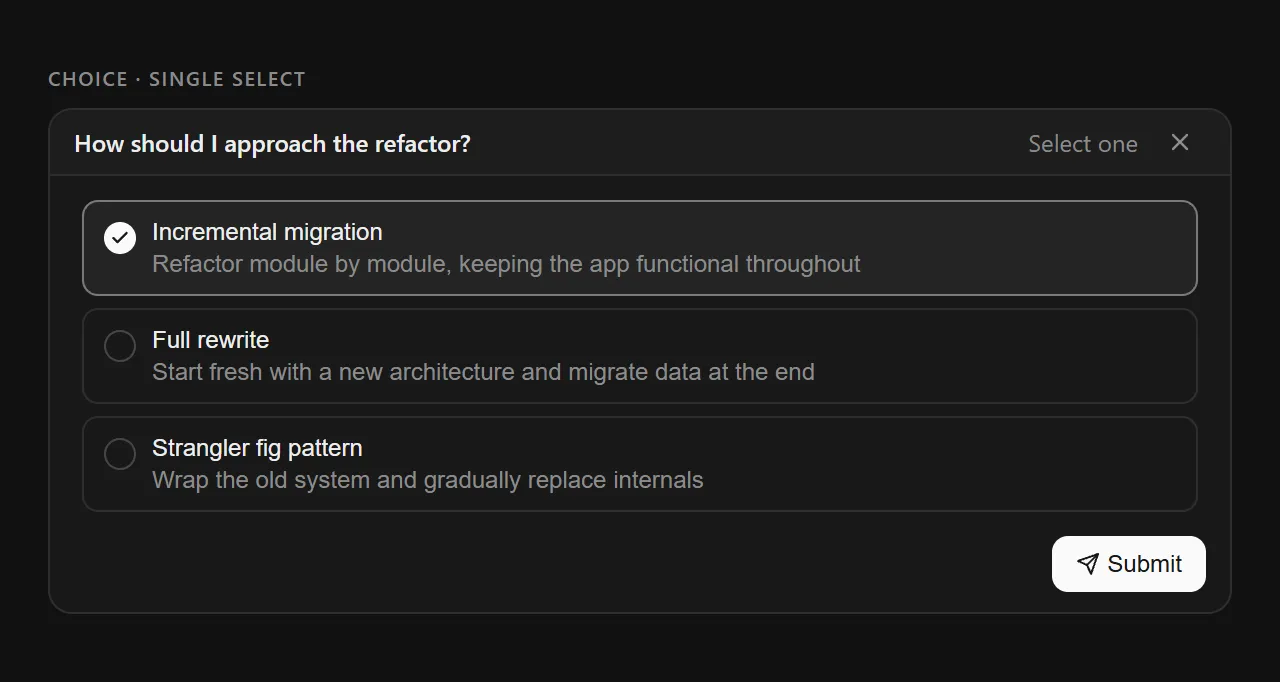Click the 'Select one' hint label

click(x=1082, y=144)
